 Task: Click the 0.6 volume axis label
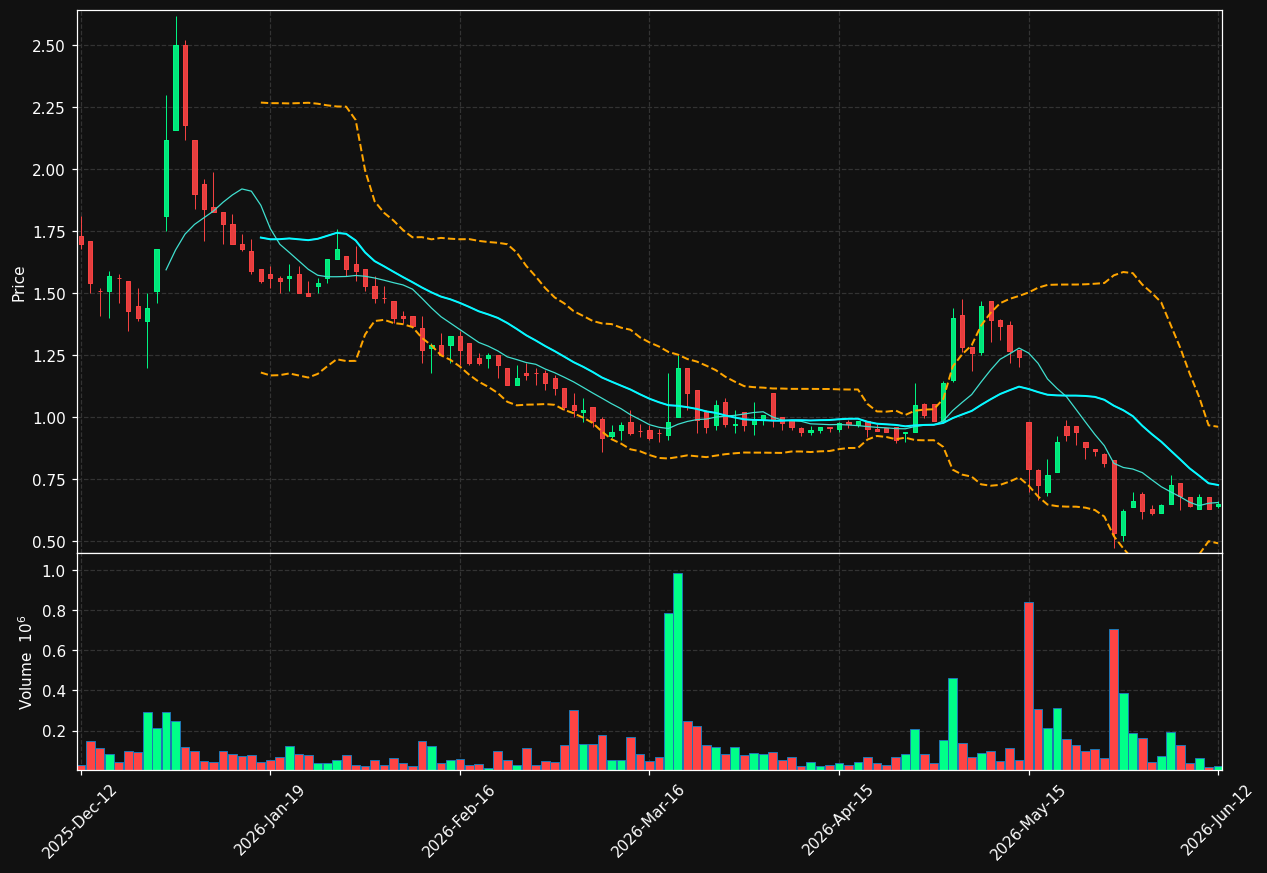click(x=54, y=651)
